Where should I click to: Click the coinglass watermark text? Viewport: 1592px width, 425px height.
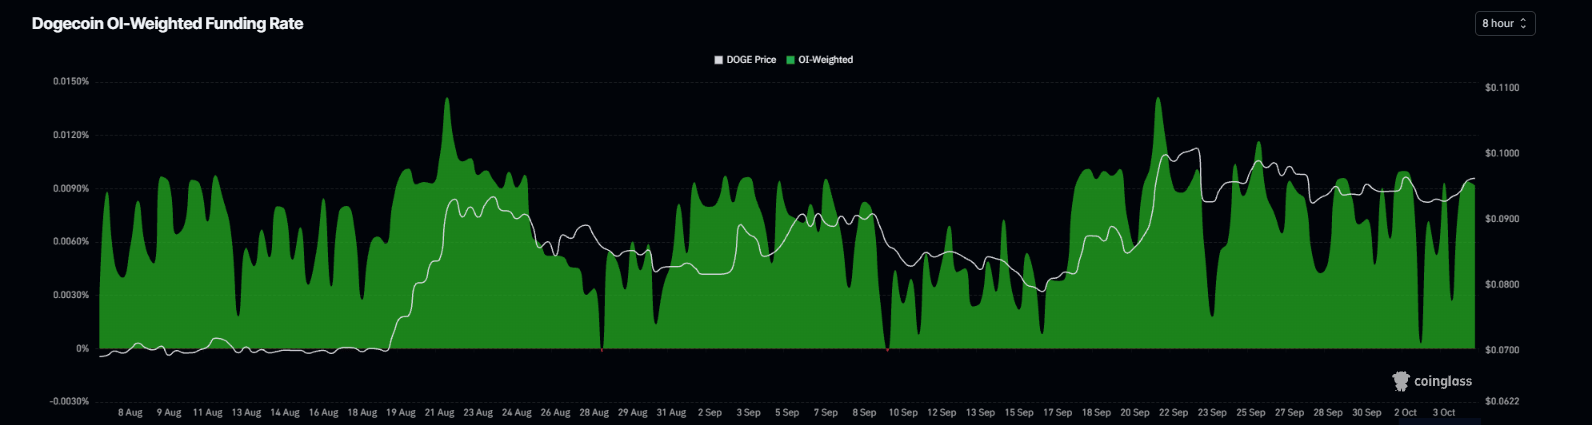pyautogui.click(x=1443, y=381)
